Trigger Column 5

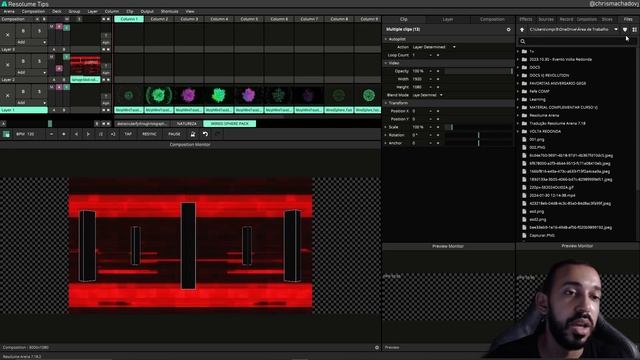pos(249,19)
